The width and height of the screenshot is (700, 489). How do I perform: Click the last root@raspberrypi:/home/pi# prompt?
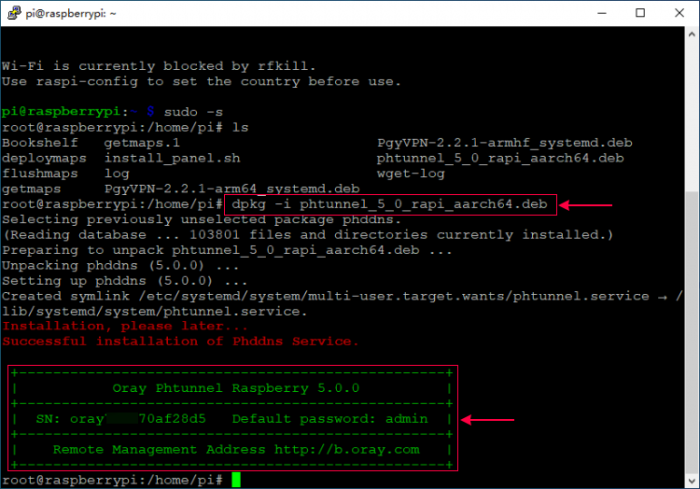click(x=112, y=480)
